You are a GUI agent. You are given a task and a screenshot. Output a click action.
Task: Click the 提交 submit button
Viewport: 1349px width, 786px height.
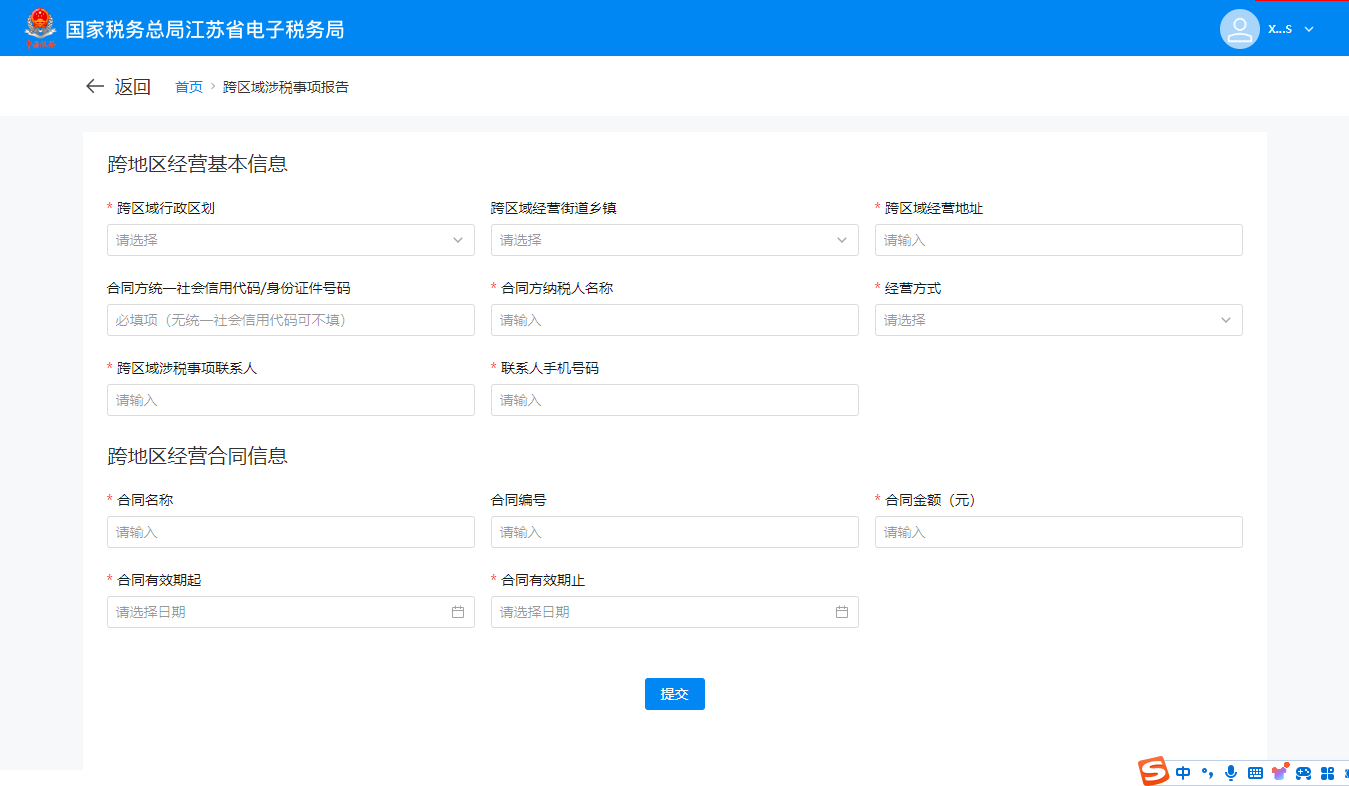(675, 694)
